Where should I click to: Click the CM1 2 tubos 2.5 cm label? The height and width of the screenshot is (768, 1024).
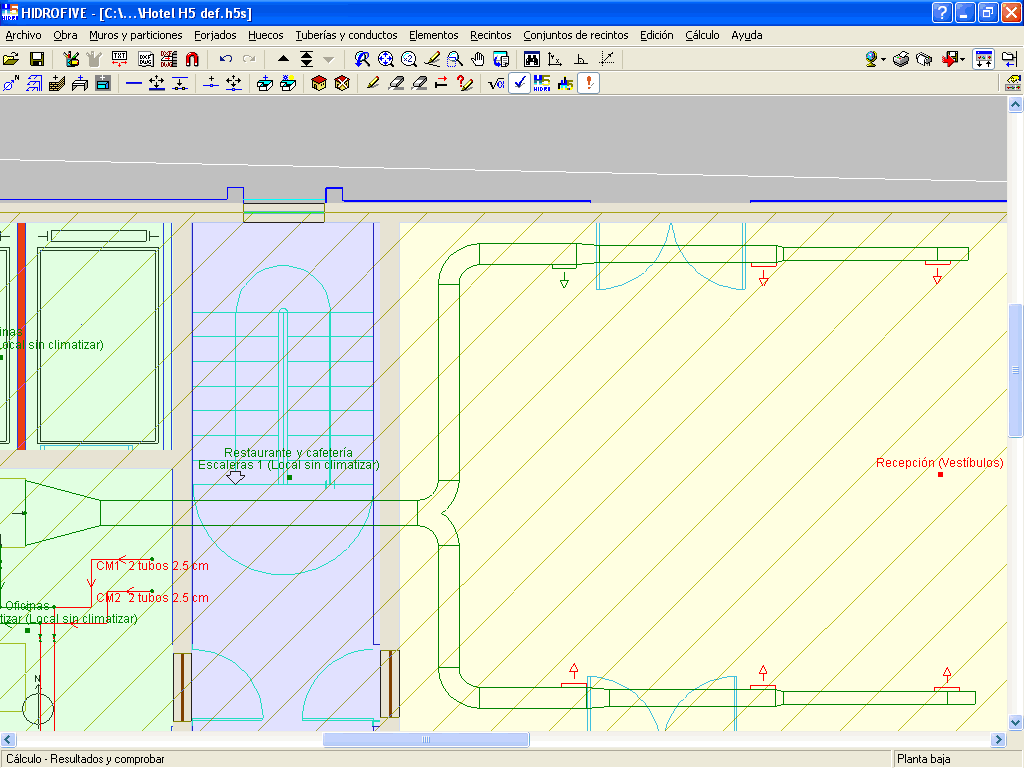pyautogui.click(x=152, y=566)
